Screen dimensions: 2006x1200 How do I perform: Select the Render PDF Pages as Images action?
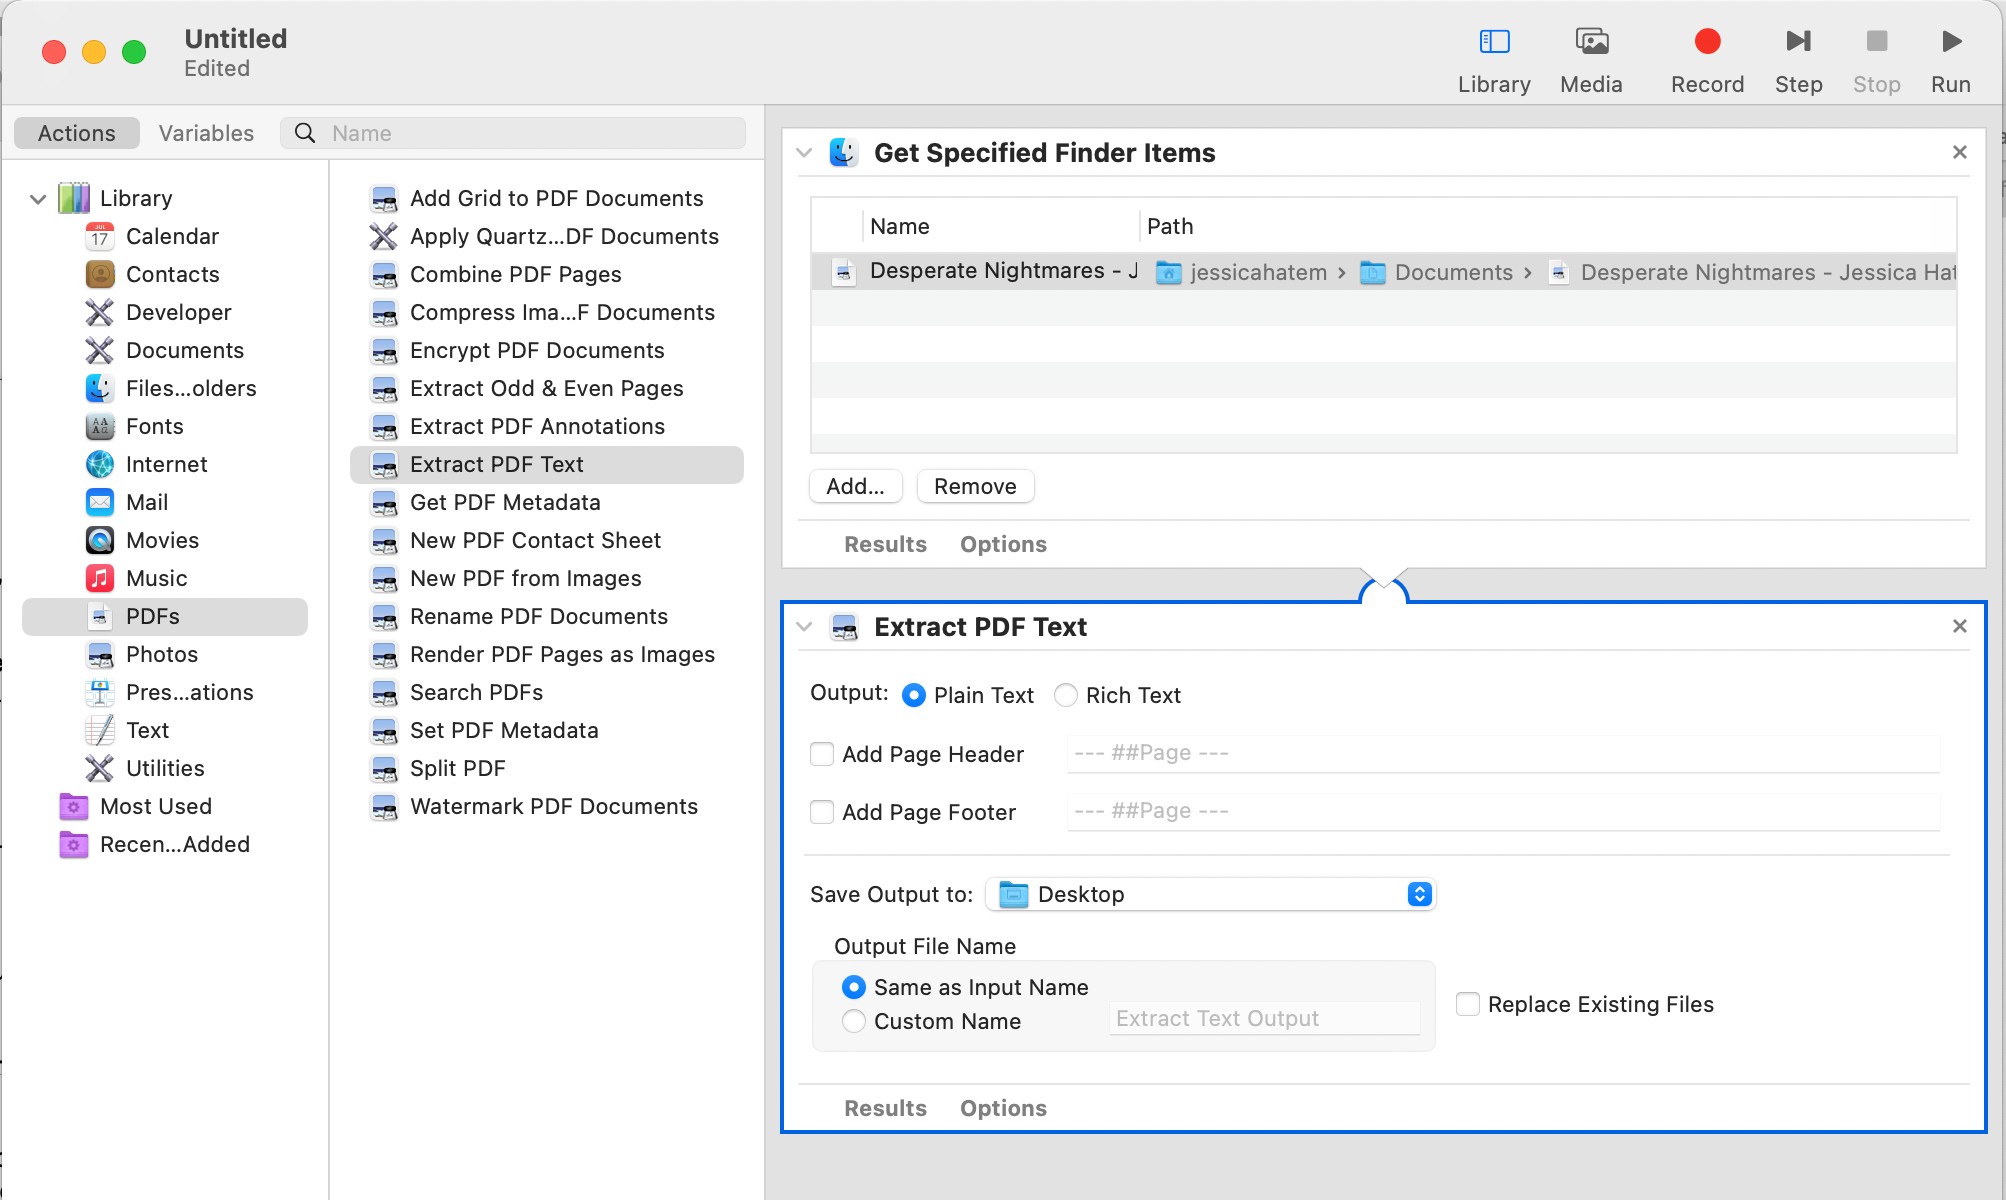(562, 655)
